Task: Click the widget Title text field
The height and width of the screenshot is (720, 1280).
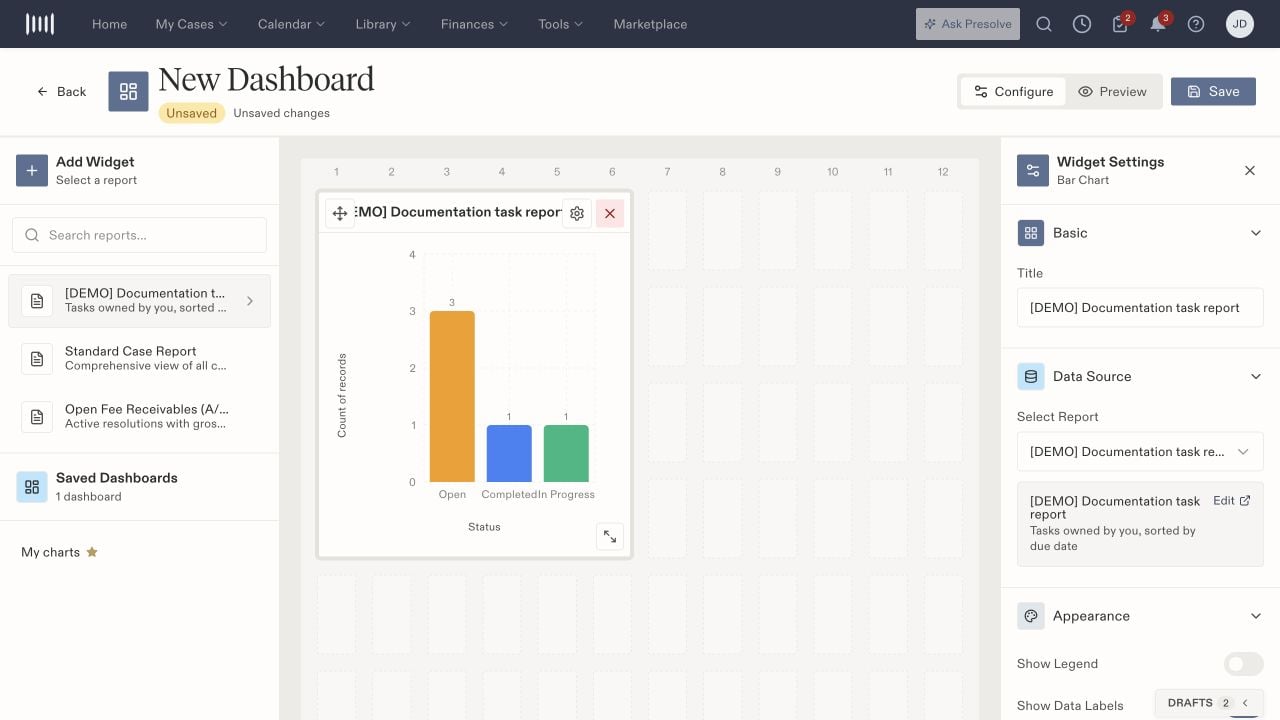Action: point(1140,308)
